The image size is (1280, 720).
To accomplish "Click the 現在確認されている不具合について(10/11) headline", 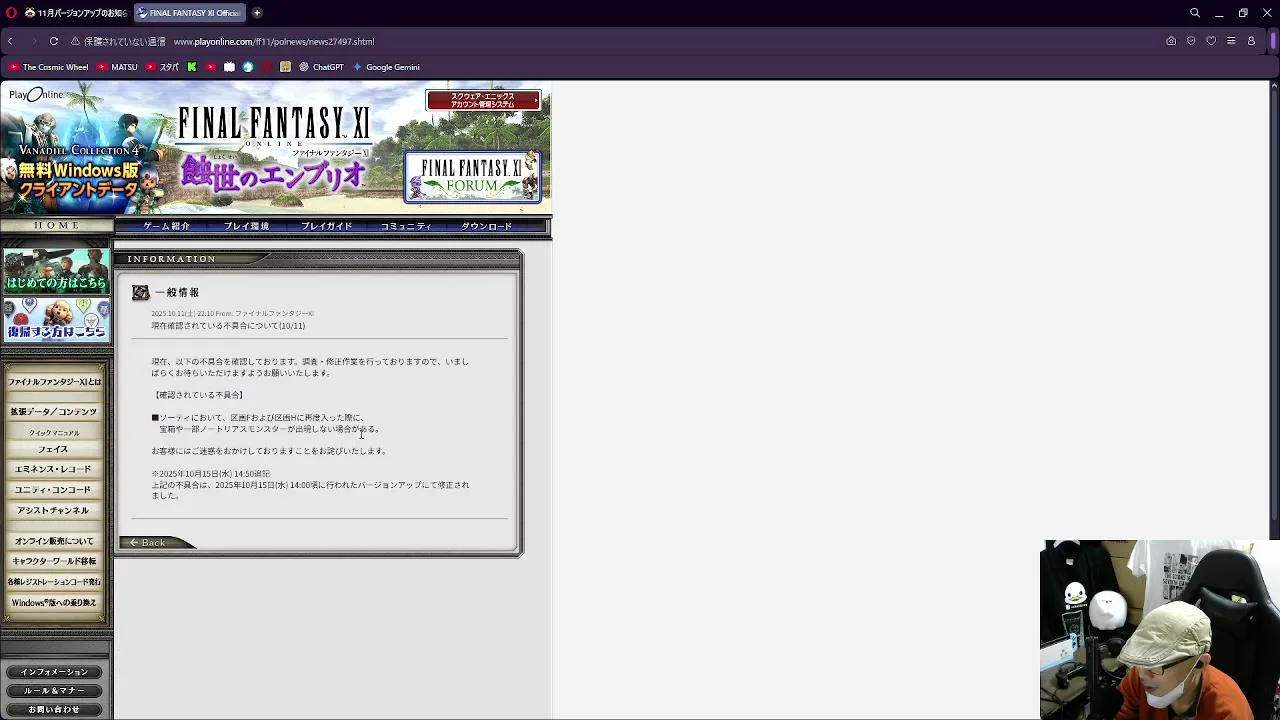I will (x=228, y=326).
